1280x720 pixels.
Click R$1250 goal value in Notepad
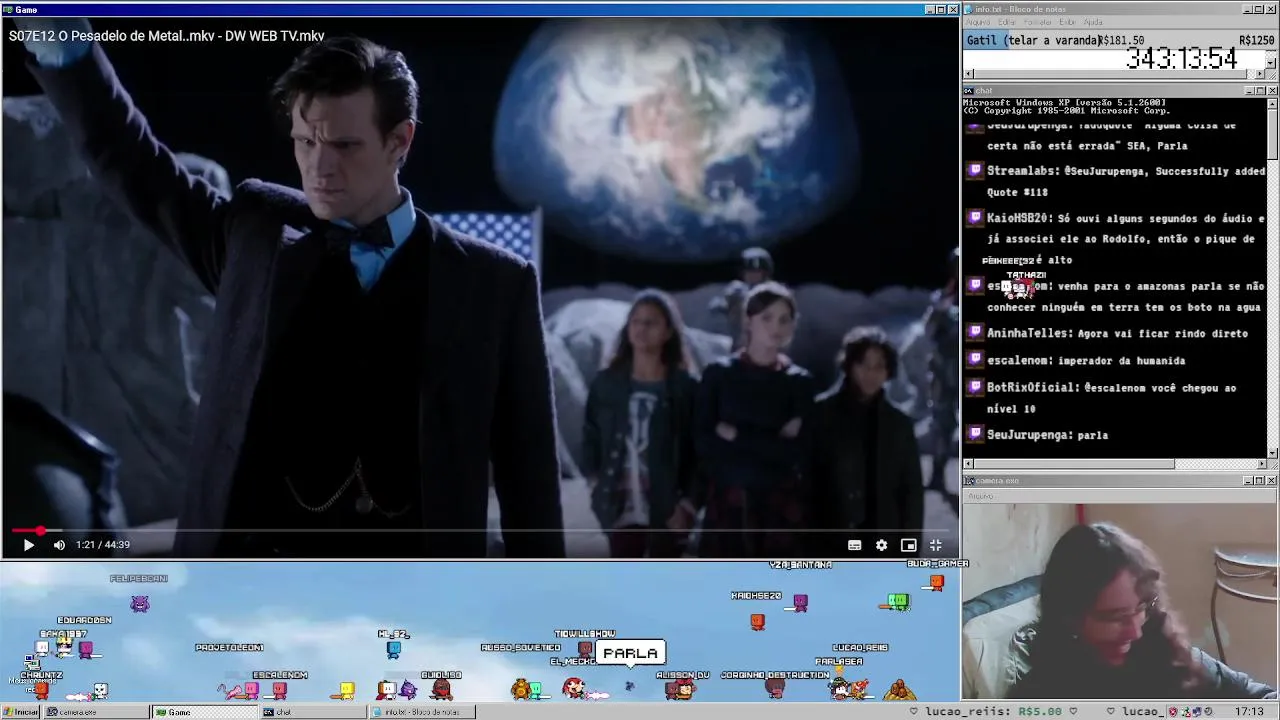(x=1256, y=41)
